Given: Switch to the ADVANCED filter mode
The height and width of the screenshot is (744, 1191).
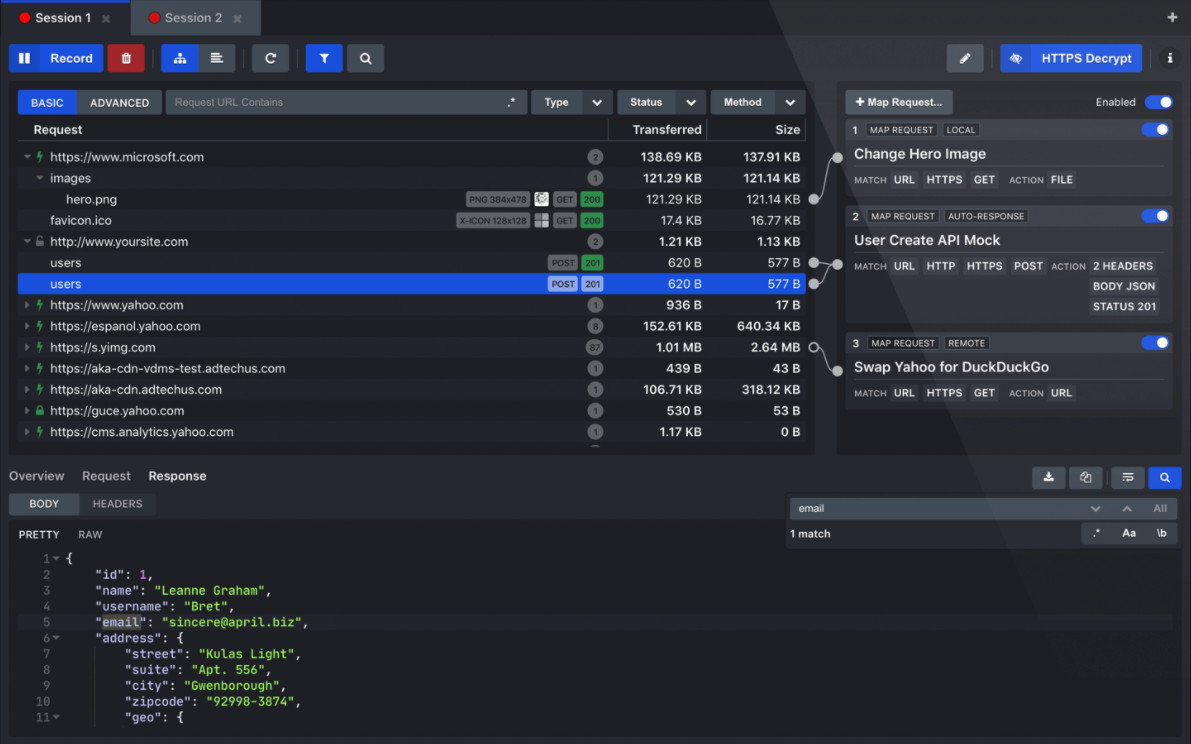Looking at the screenshot, I should 119,102.
